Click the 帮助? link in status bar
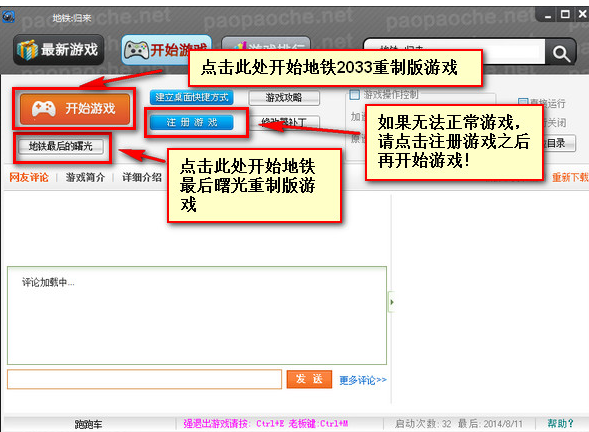This screenshot has height=432, width=589. (560, 424)
